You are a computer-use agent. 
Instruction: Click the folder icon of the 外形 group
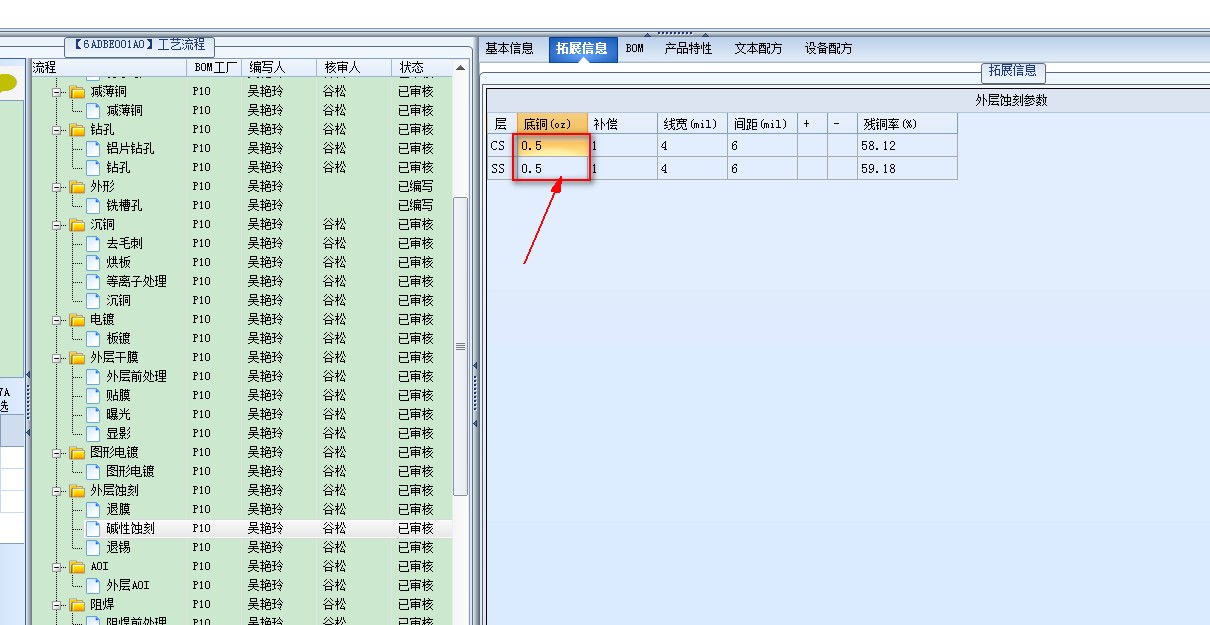click(78, 186)
